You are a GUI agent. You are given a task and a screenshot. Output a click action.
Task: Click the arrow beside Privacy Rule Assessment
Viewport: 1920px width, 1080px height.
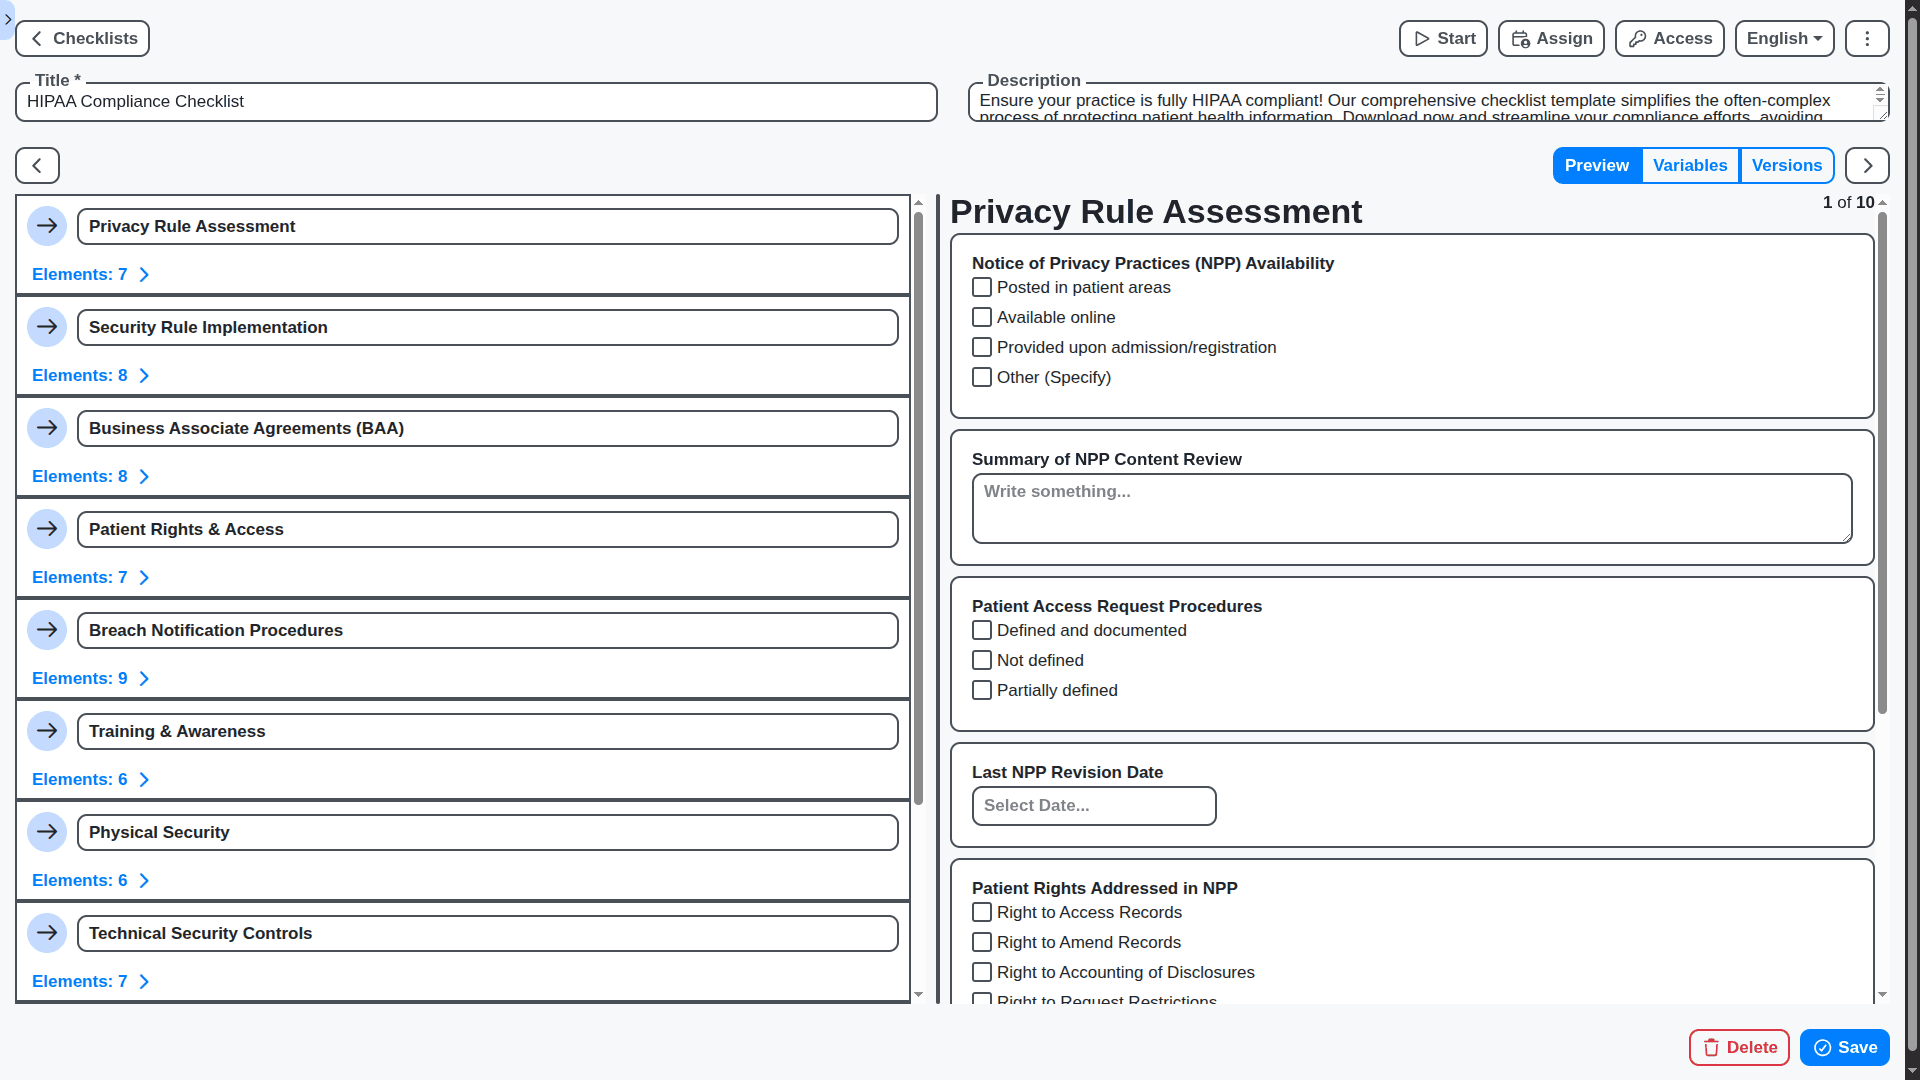click(x=47, y=226)
